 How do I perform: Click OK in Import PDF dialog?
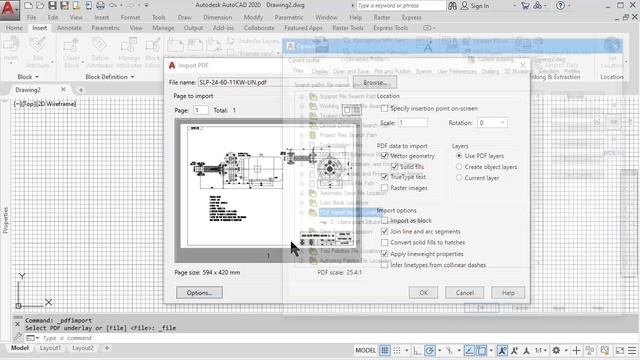click(423, 293)
